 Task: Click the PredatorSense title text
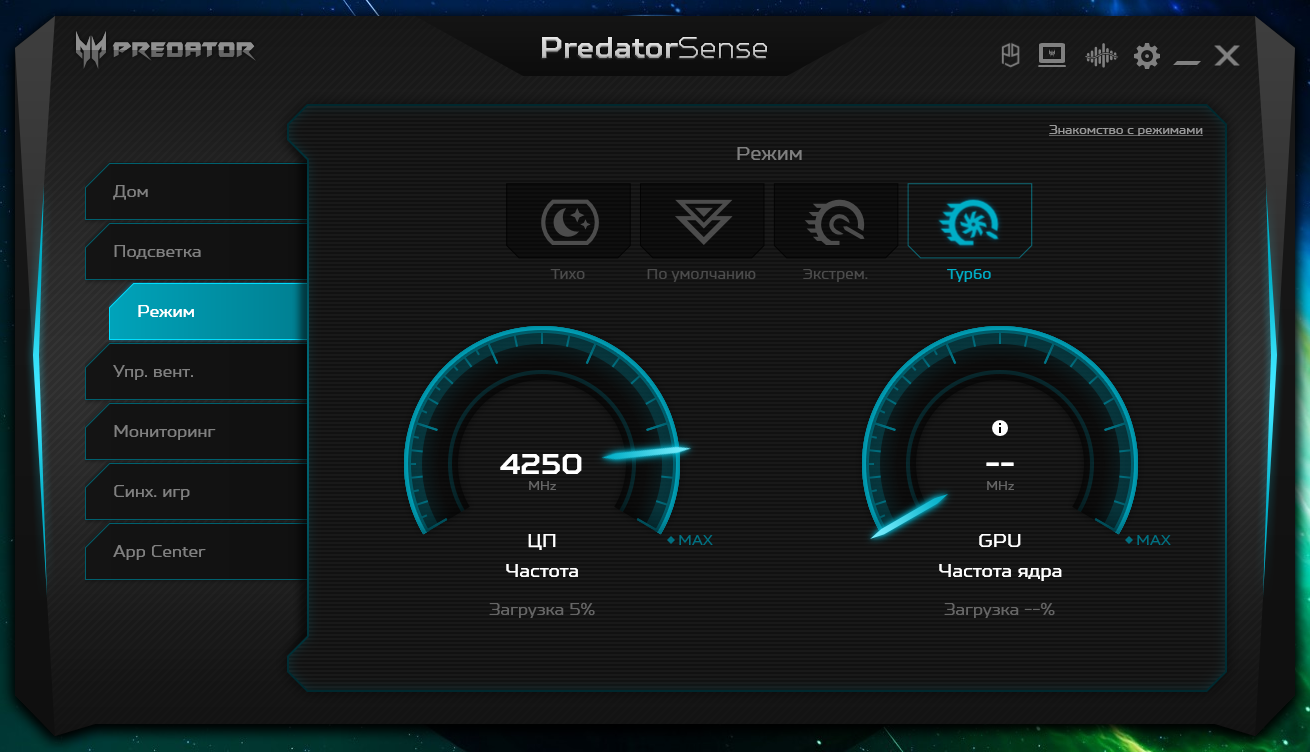point(654,48)
